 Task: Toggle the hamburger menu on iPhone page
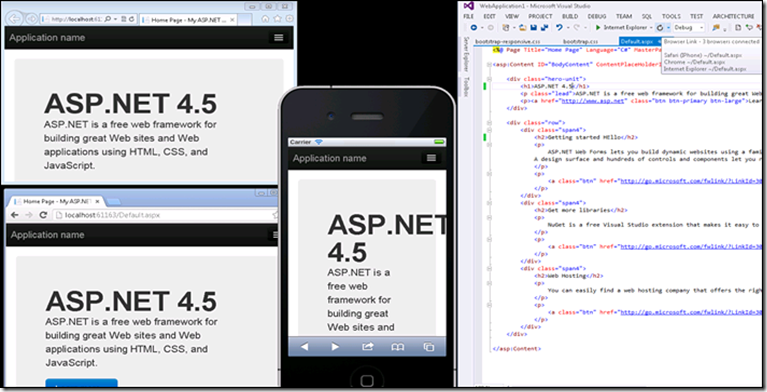coord(431,158)
